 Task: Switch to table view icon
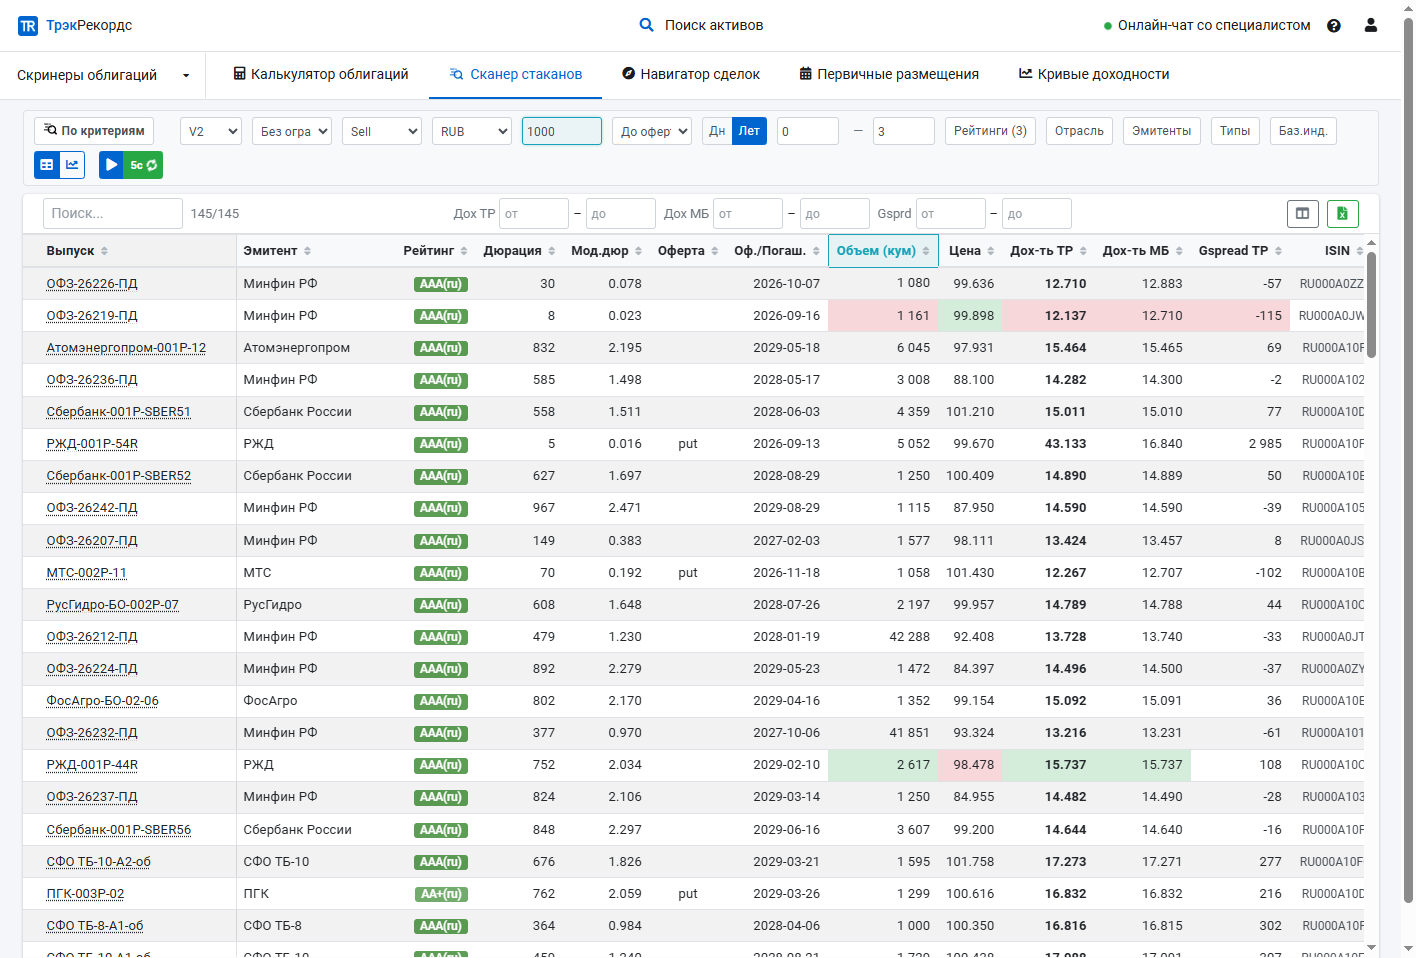click(47, 165)
